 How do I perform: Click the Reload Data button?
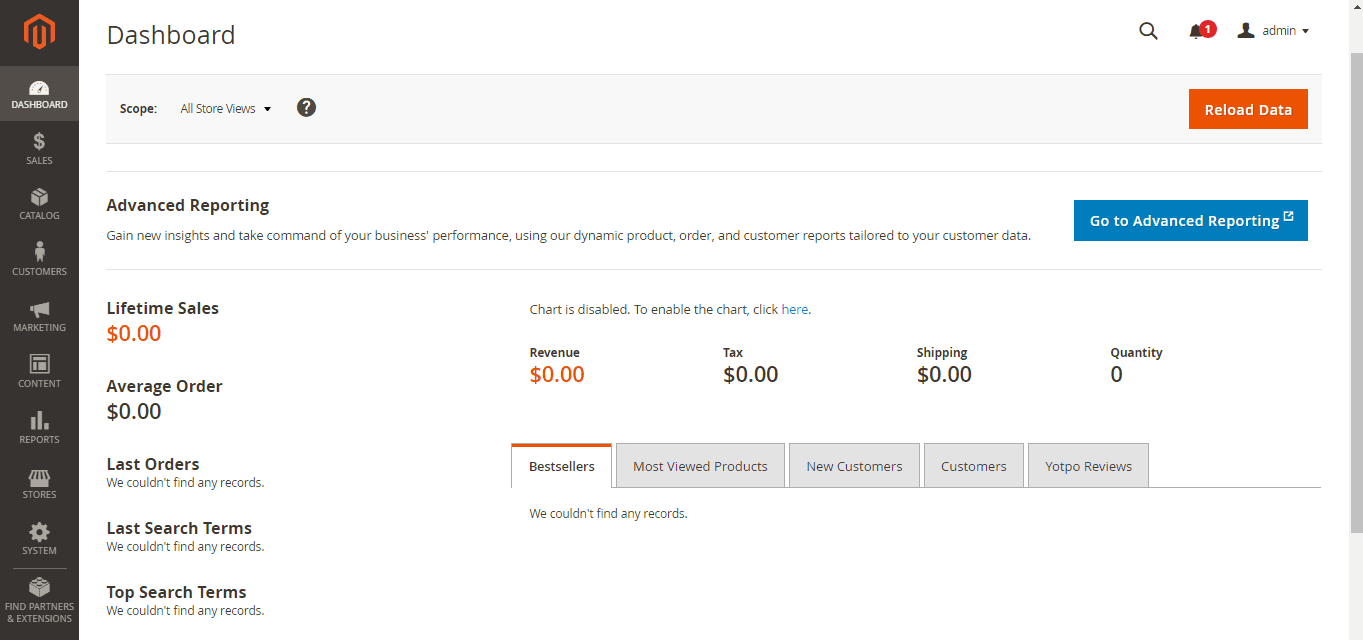[1248, 109]
